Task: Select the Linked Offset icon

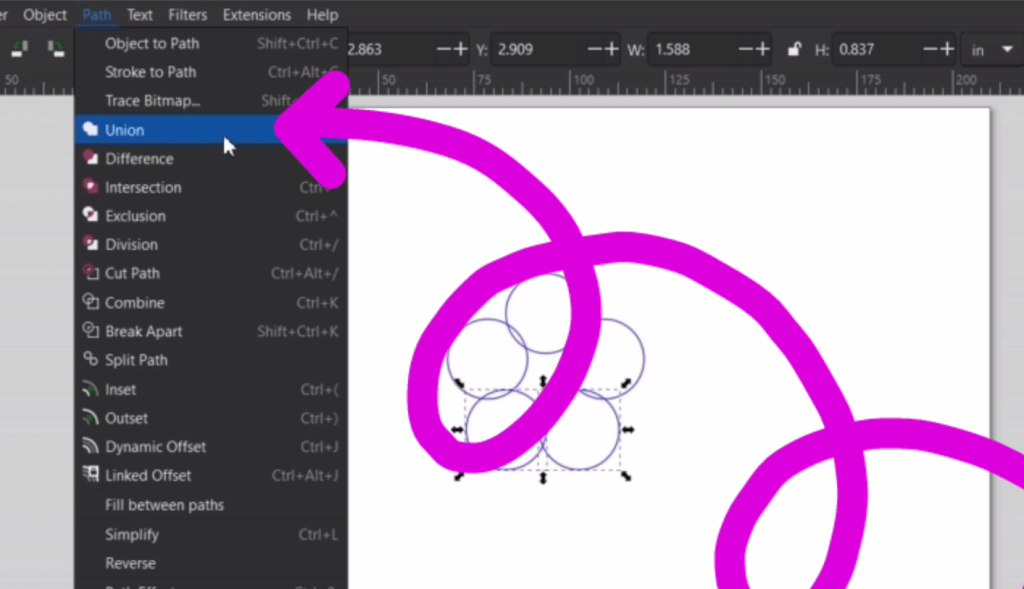Action: 90,475
